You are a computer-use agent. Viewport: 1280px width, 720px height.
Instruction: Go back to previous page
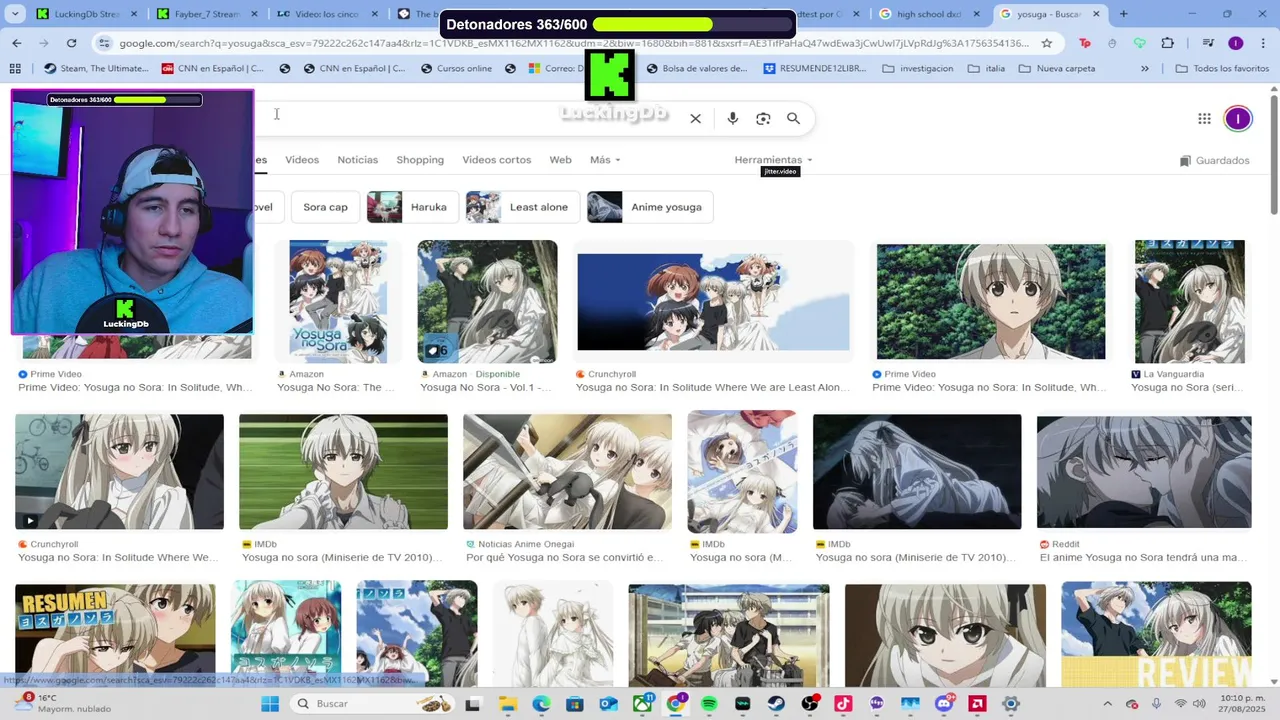coord(17,43)
